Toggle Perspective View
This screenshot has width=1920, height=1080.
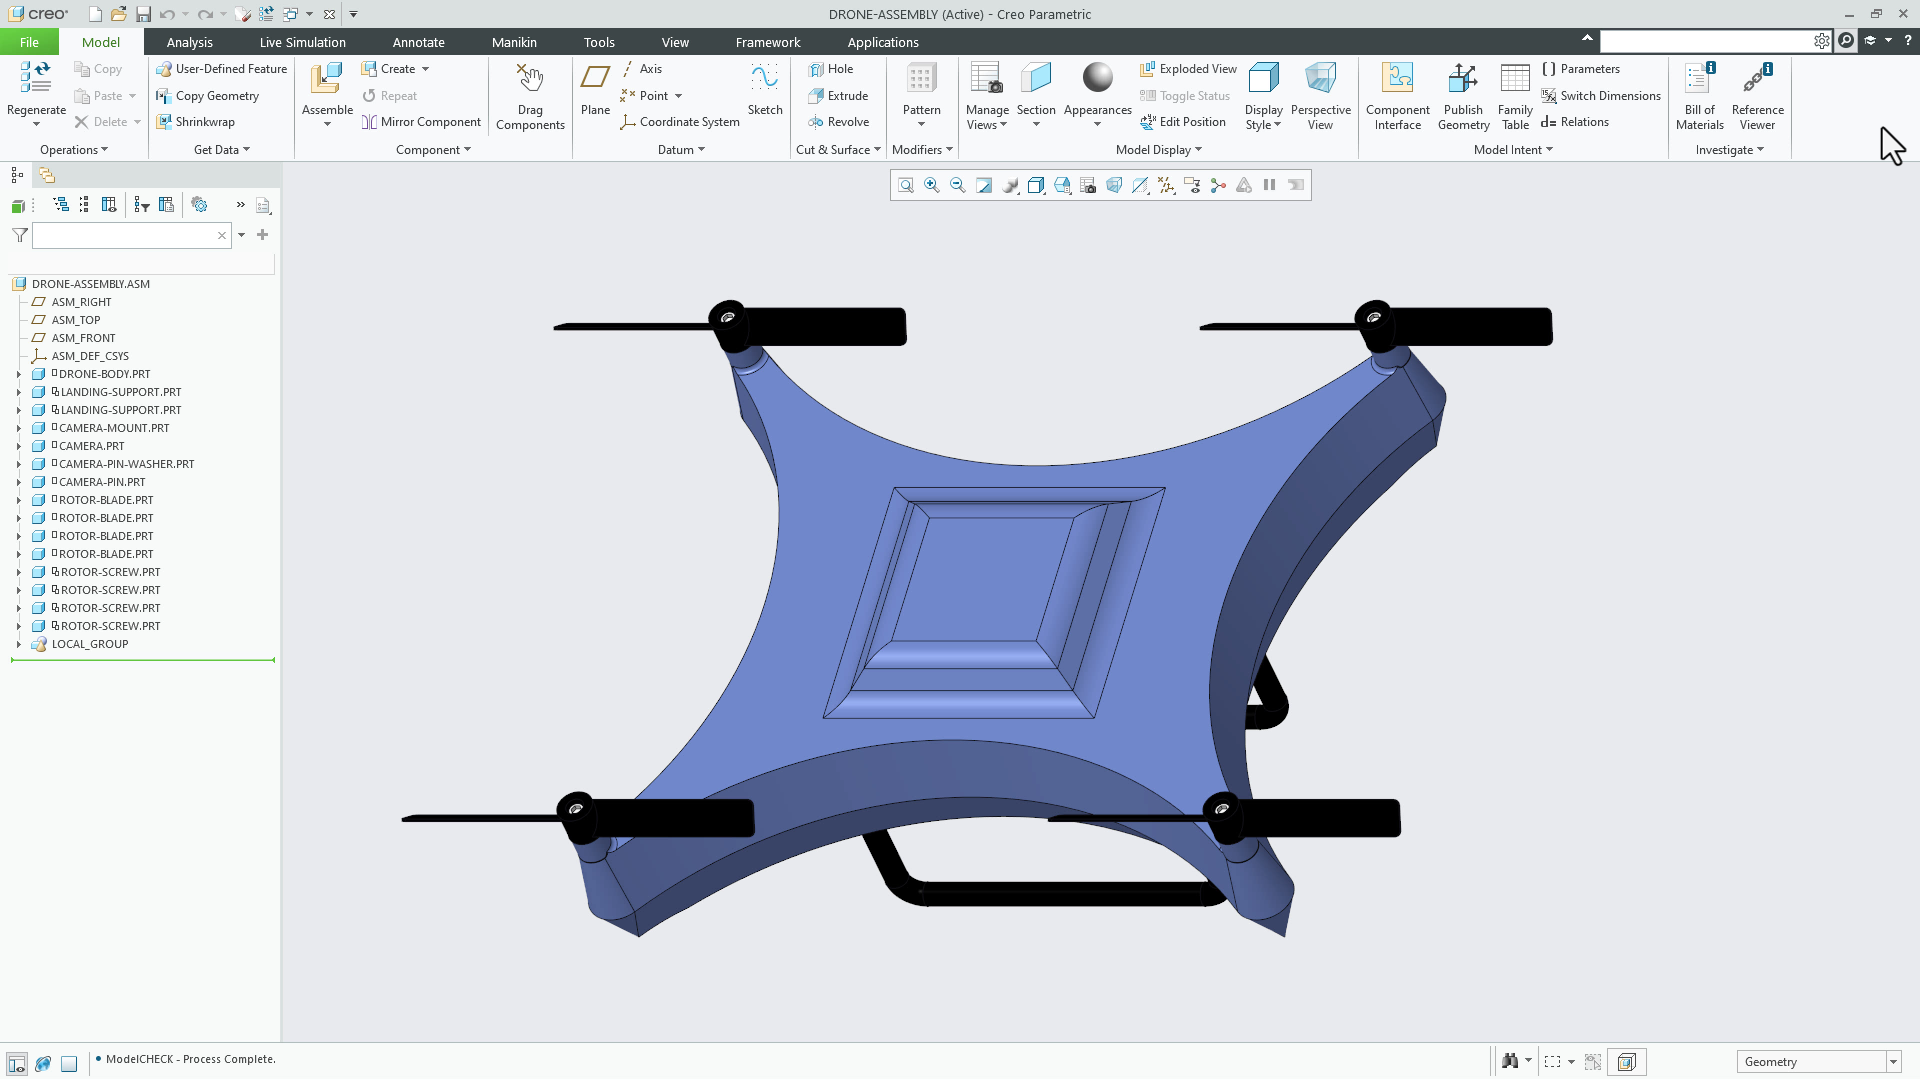coord(1320,79)
